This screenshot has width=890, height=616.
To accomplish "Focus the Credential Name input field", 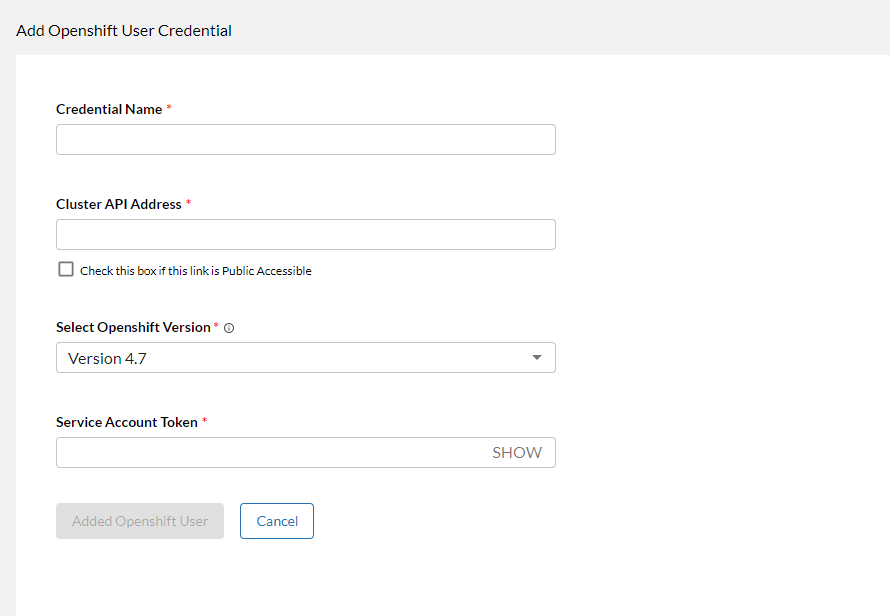I will point(305,140).
